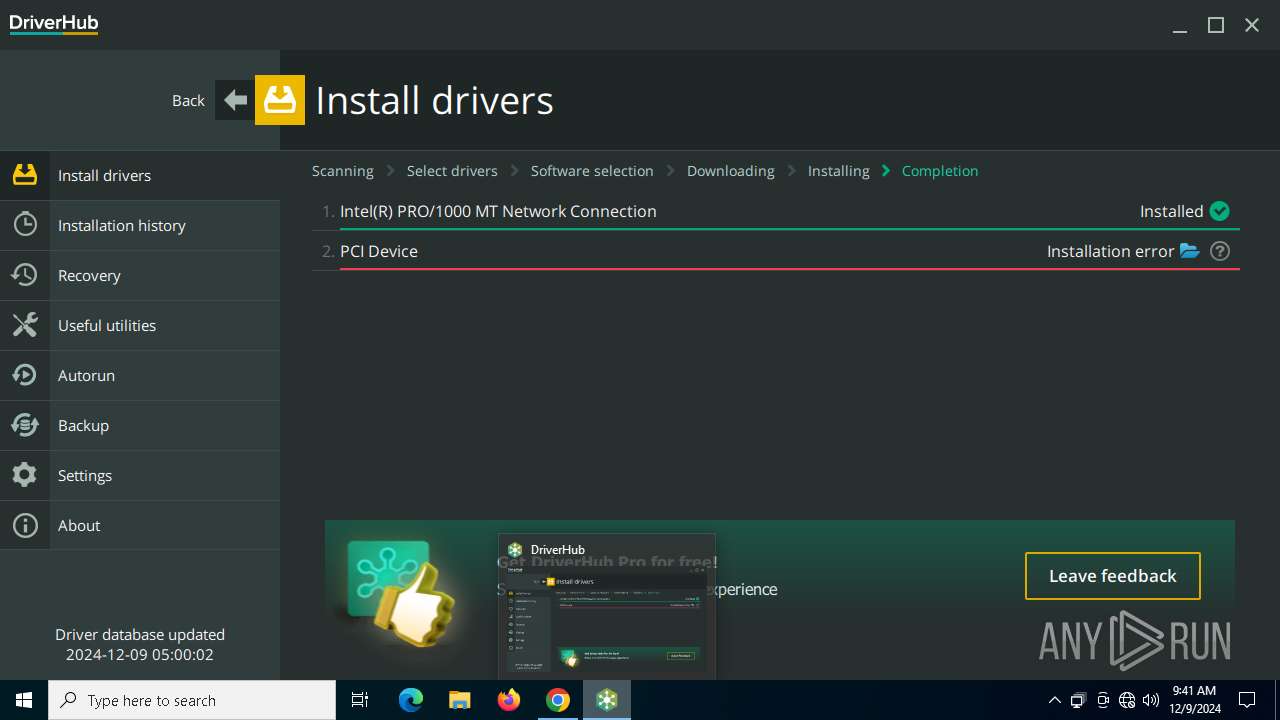
Task: Open Settings in sidebar
Action: tap(140, 475)
